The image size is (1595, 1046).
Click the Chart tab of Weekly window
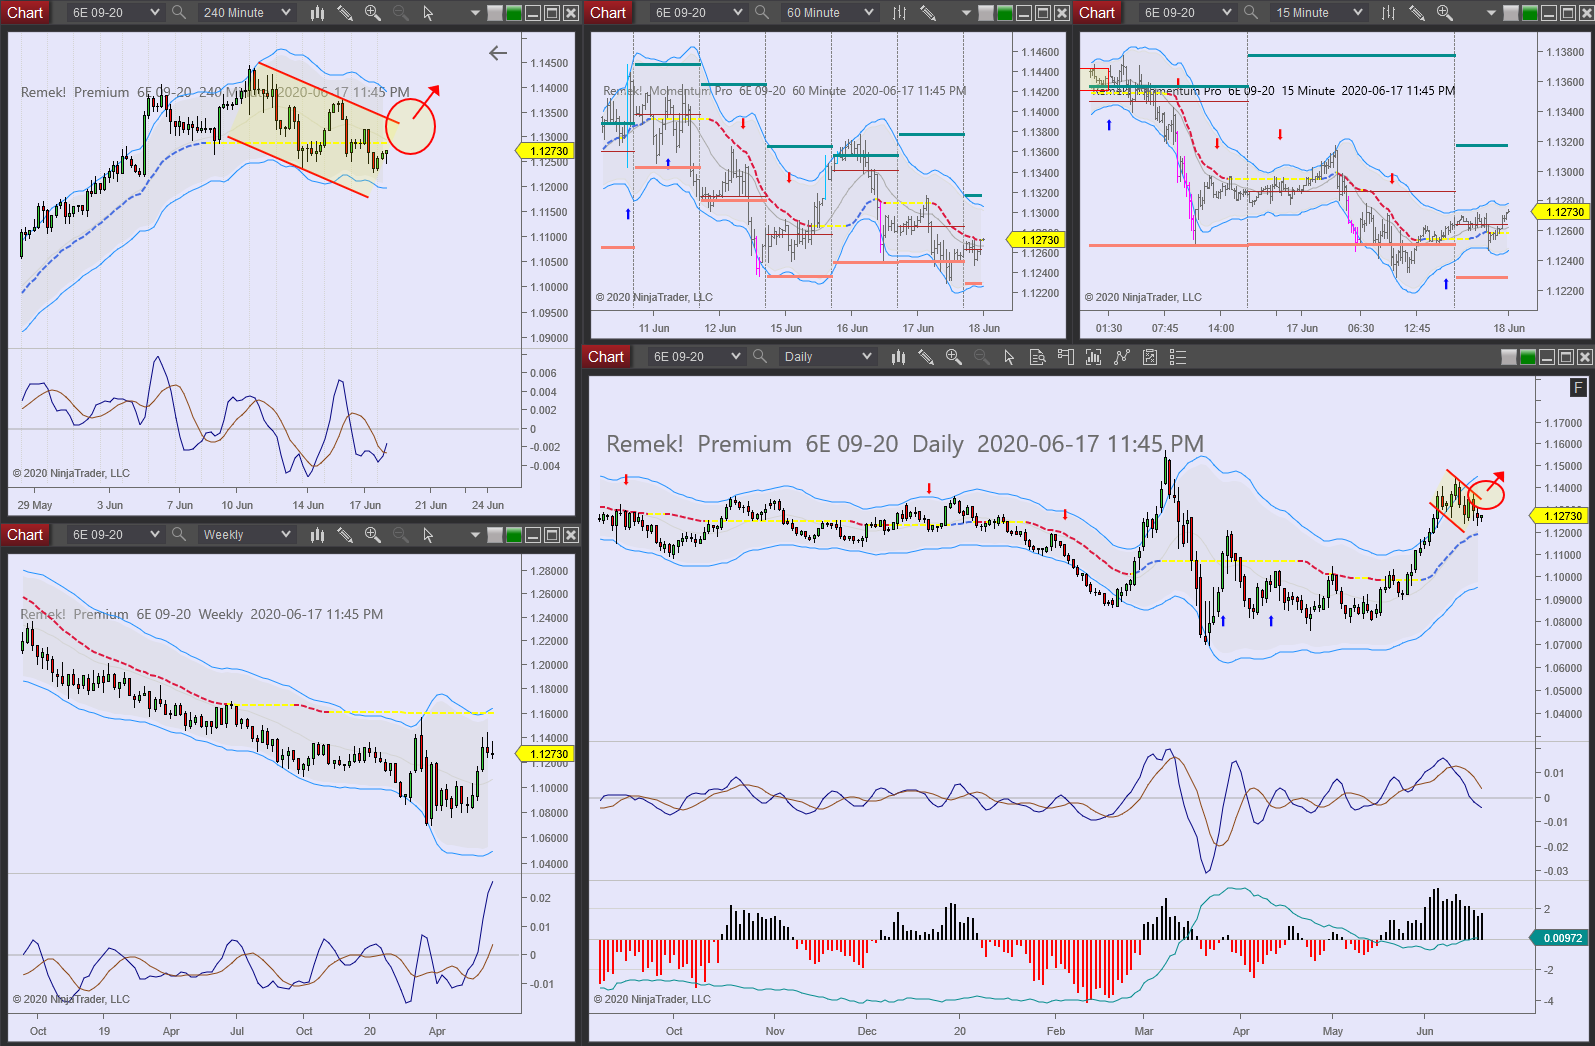pyautogui.click(x=25, y=535)
